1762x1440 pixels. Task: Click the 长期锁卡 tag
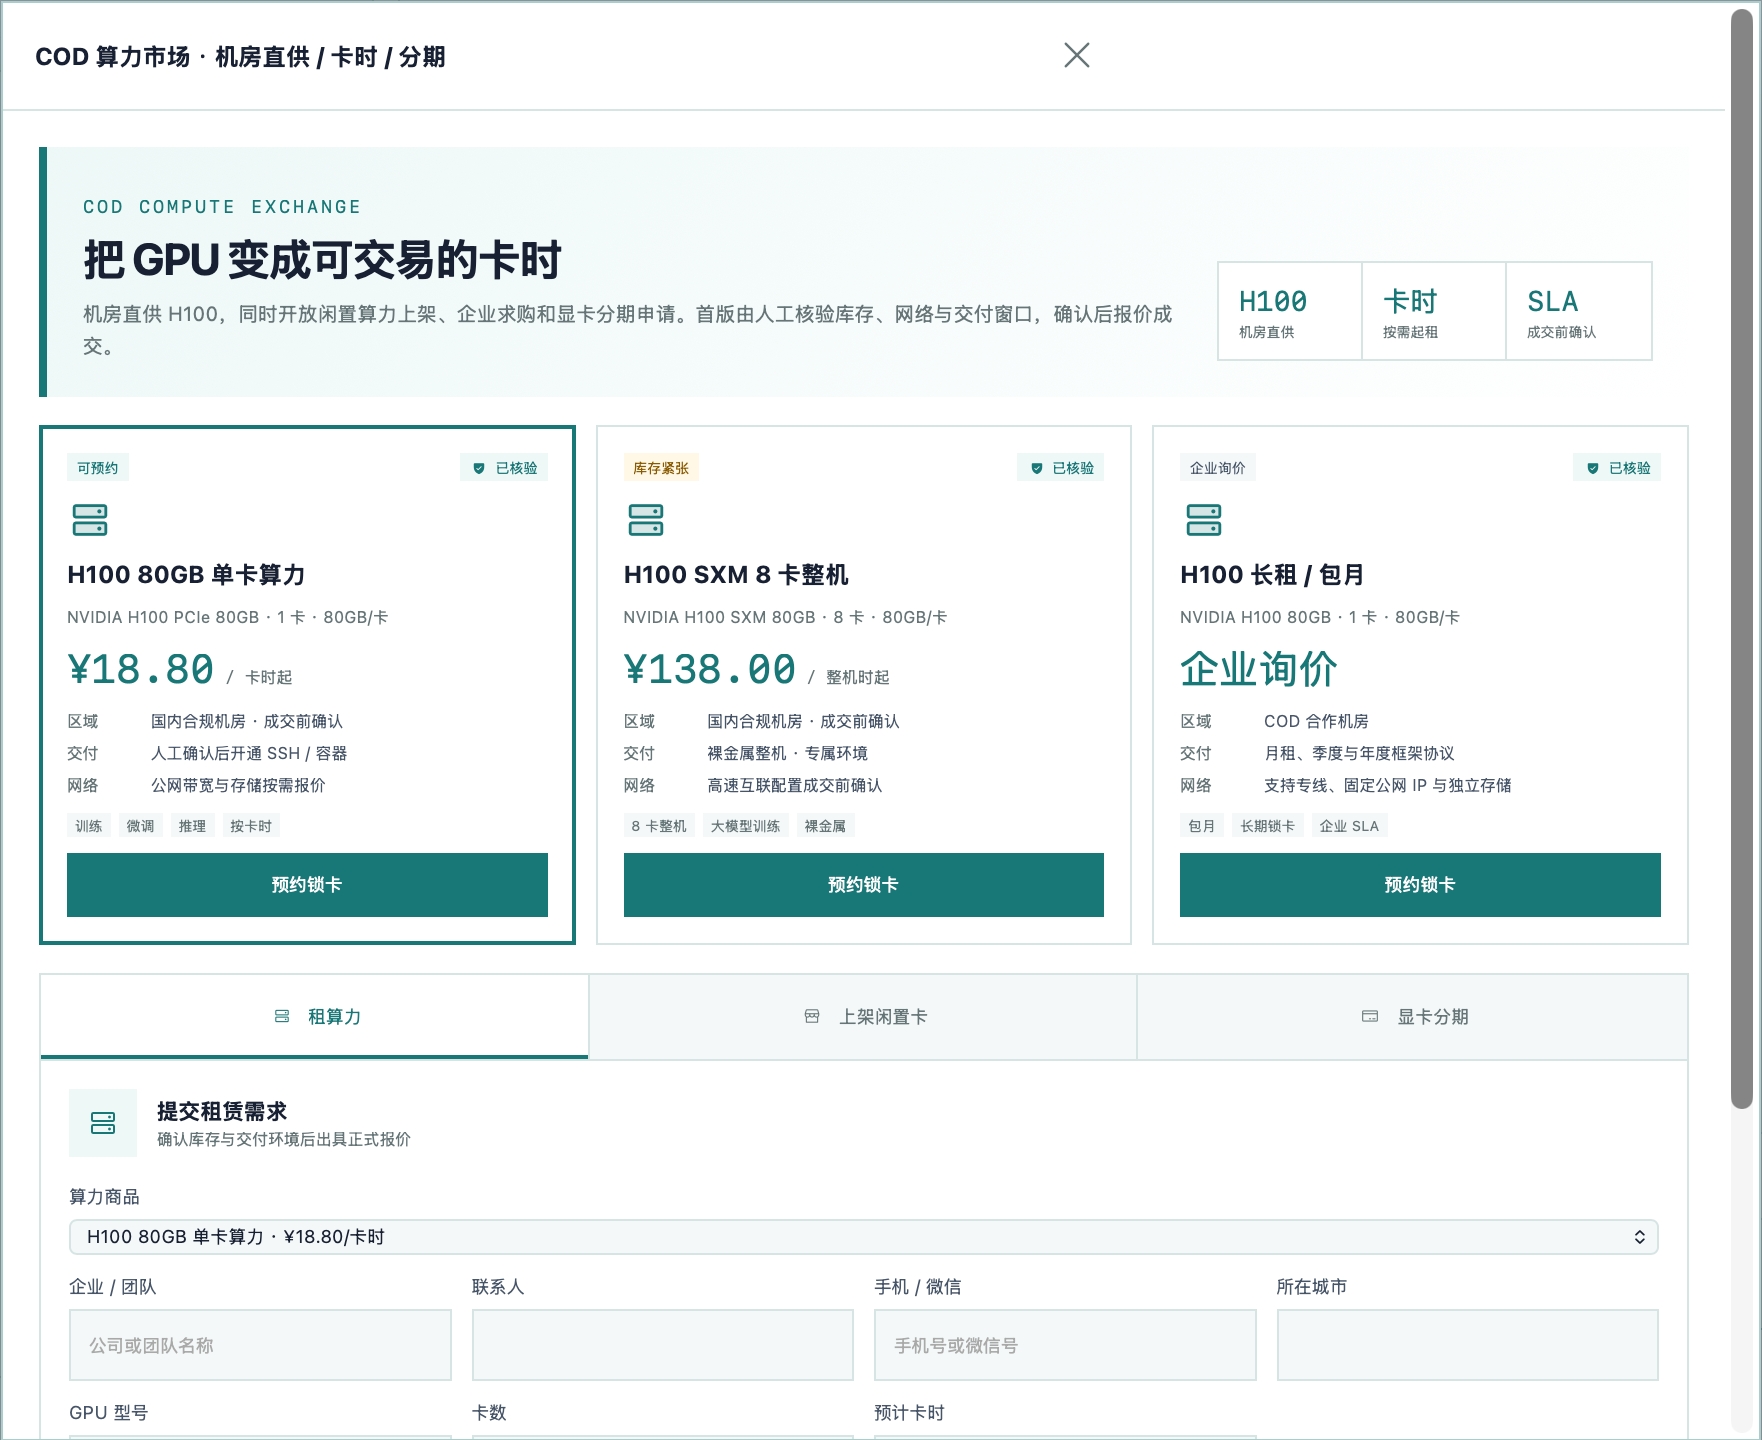click(x=1268, y=826)
